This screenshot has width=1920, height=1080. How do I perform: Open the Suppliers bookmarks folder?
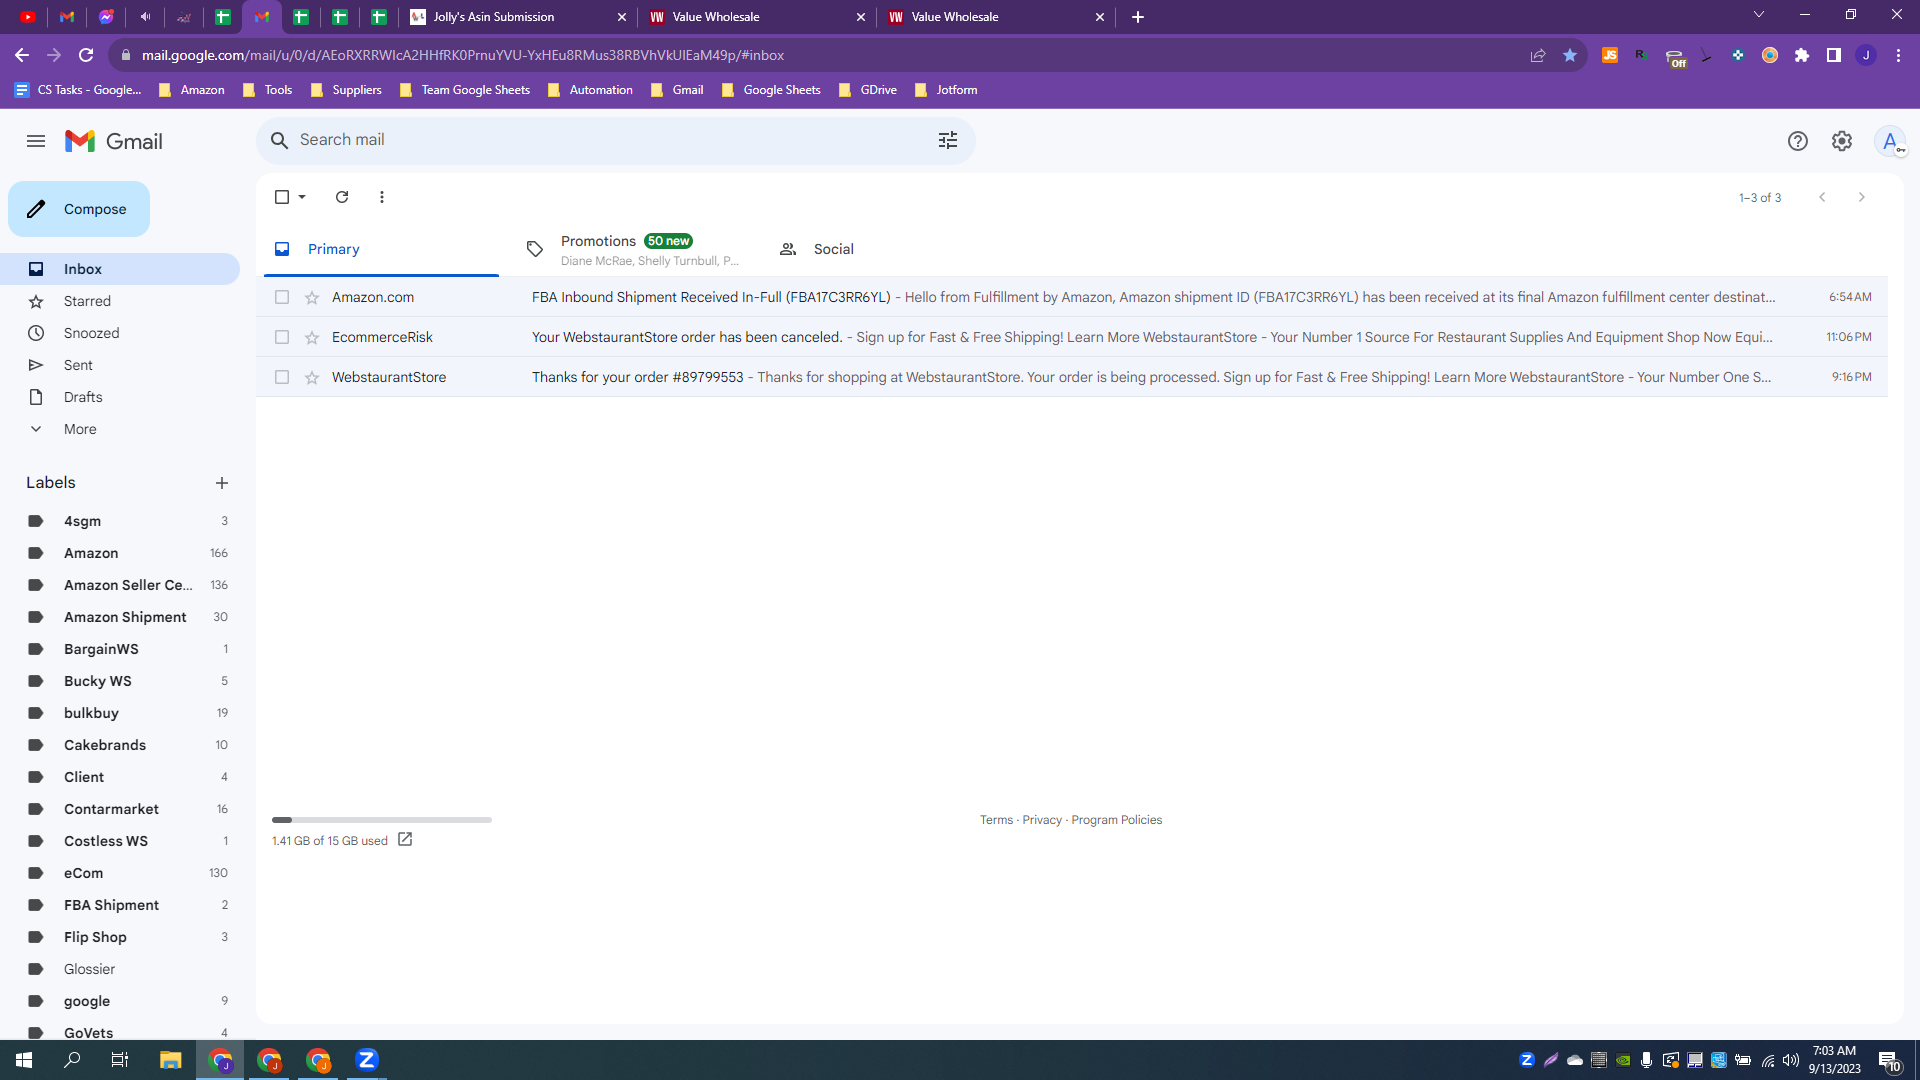coord(346,90)
